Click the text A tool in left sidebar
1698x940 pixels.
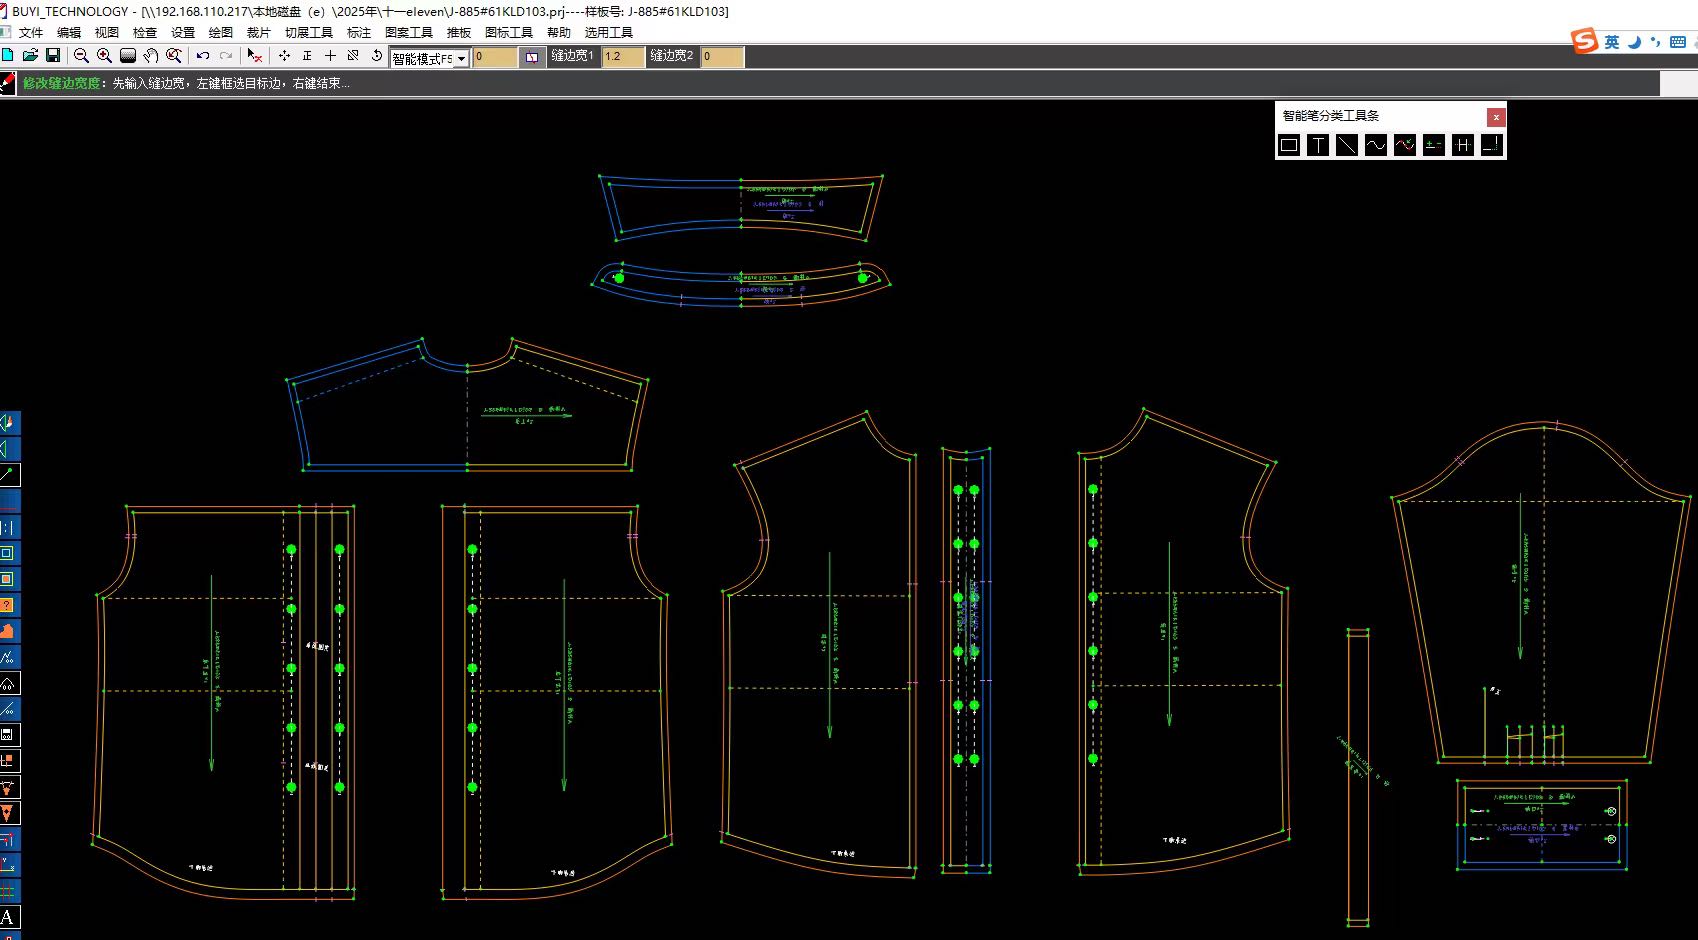8,917
